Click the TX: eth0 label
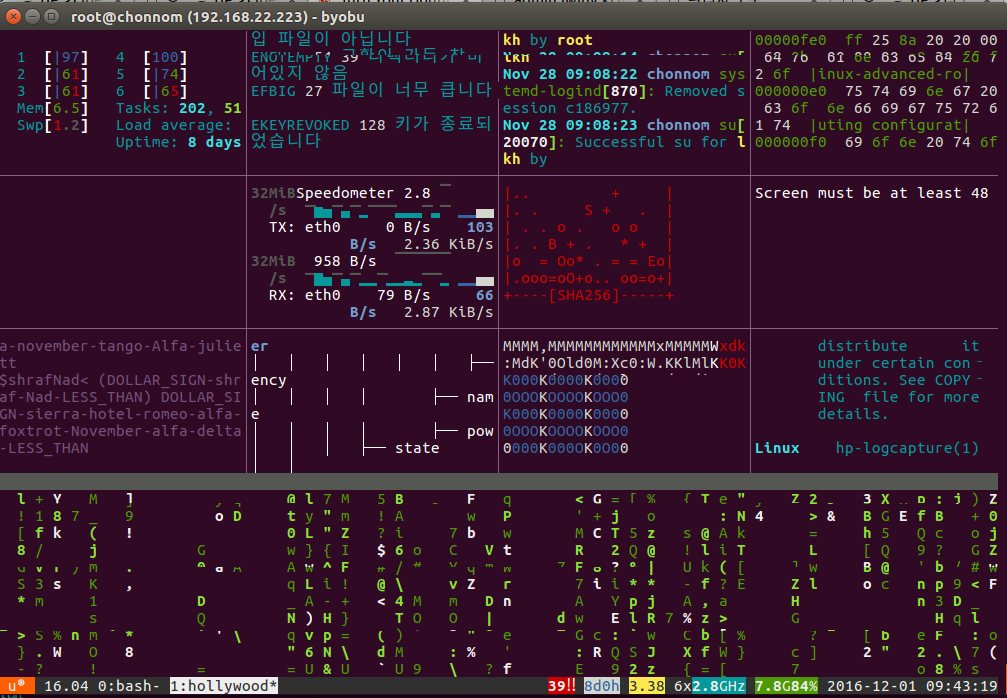Screen dimensions: 1007x698 tap(304, 227)
